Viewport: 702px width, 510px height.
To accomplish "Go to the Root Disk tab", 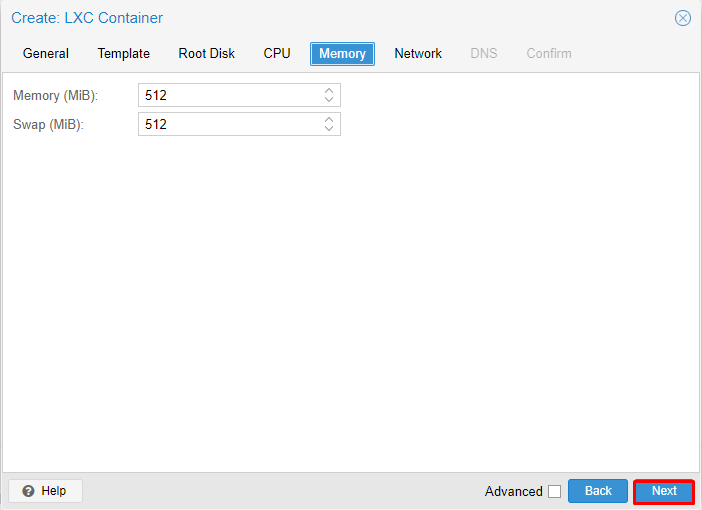I will [206, 54].
